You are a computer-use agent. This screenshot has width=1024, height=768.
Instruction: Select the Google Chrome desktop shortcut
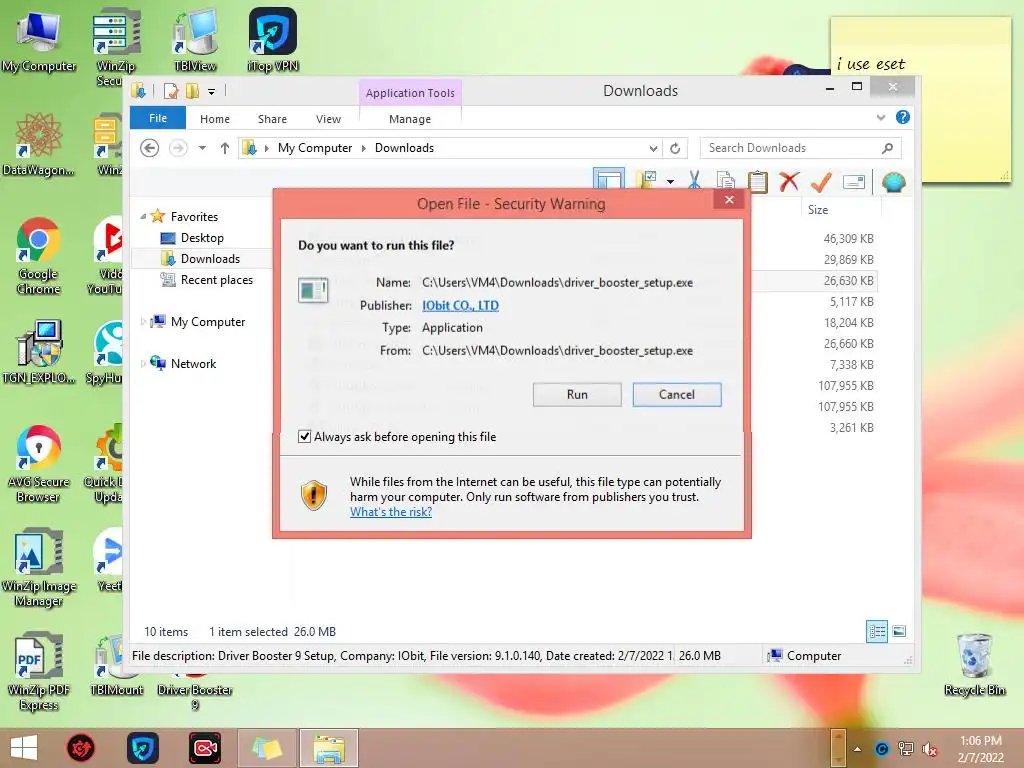tap(39, 255)
